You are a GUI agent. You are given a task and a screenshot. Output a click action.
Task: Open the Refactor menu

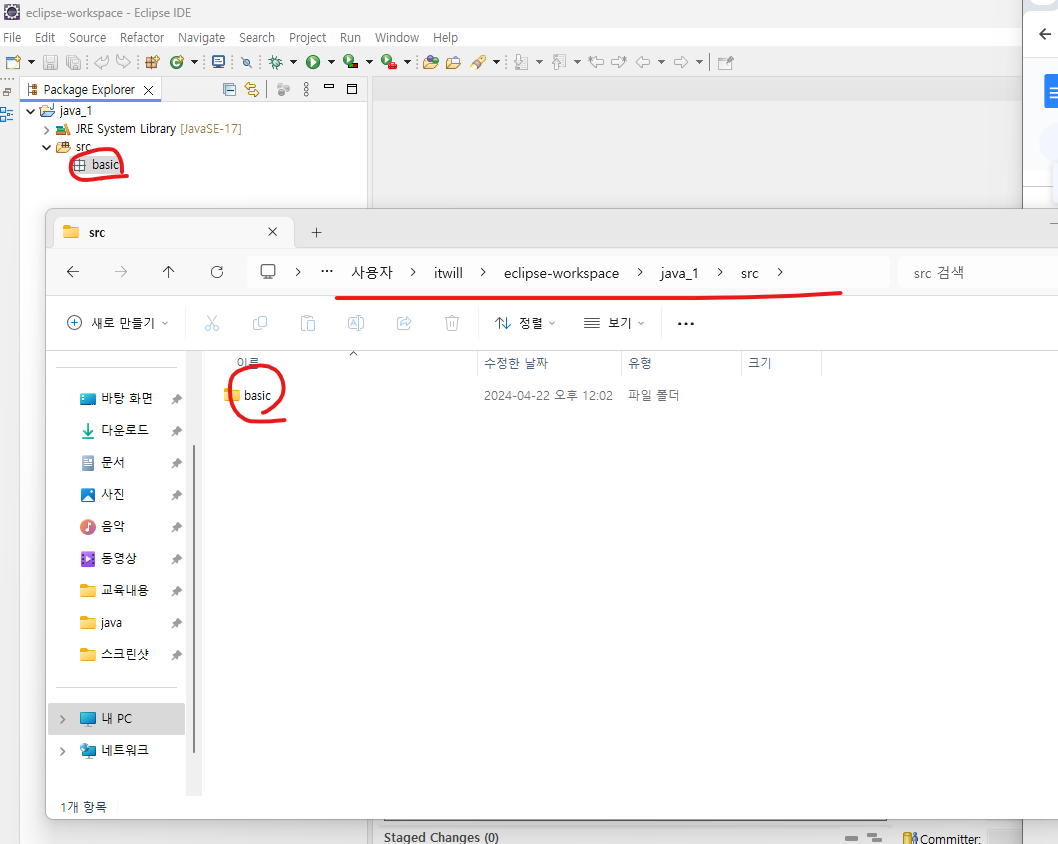[142, 38]
